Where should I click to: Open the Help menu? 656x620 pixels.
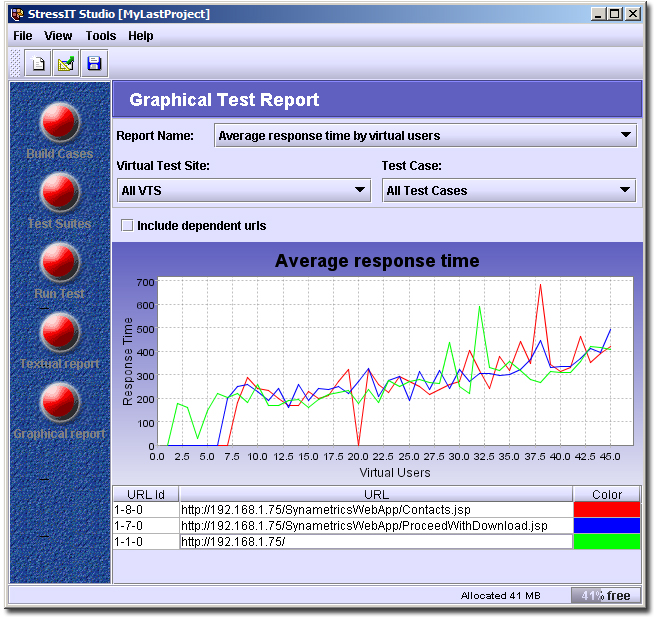coord(141,36)
